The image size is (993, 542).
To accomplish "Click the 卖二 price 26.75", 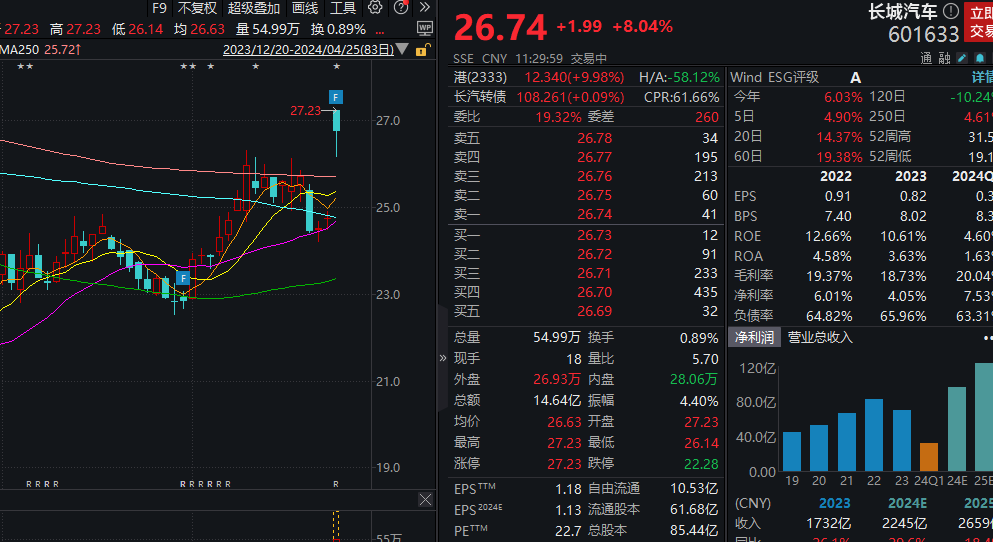I will 595,195.
